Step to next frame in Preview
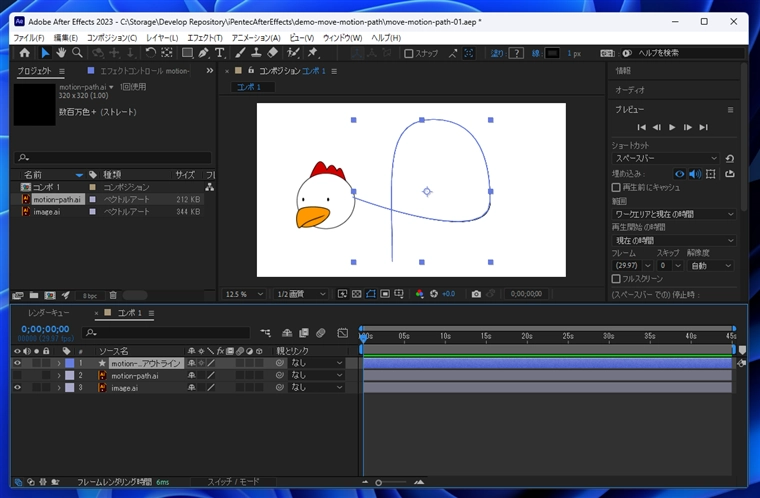This screenshot has height=498, width=760. (688, 128)
